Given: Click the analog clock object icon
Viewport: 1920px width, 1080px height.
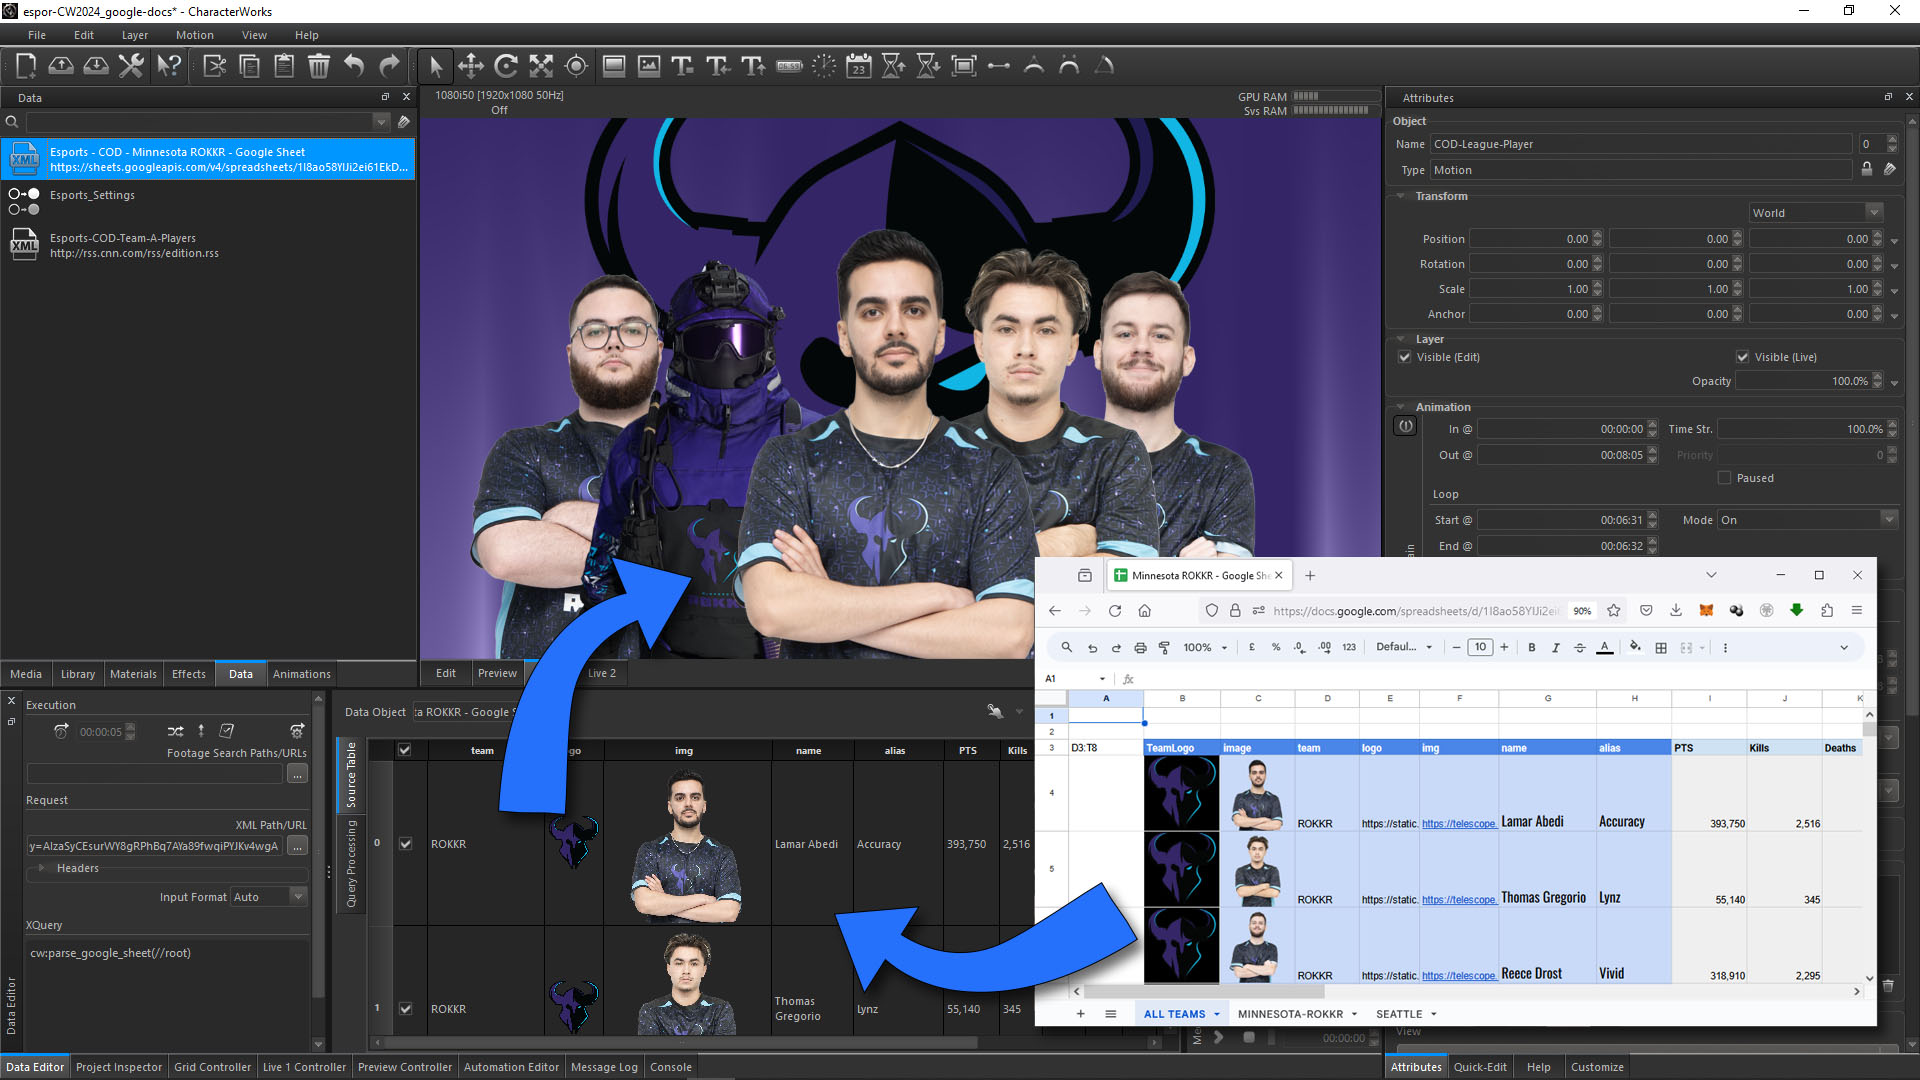Looking at the screenshot, I should click(x=824, y=66).
